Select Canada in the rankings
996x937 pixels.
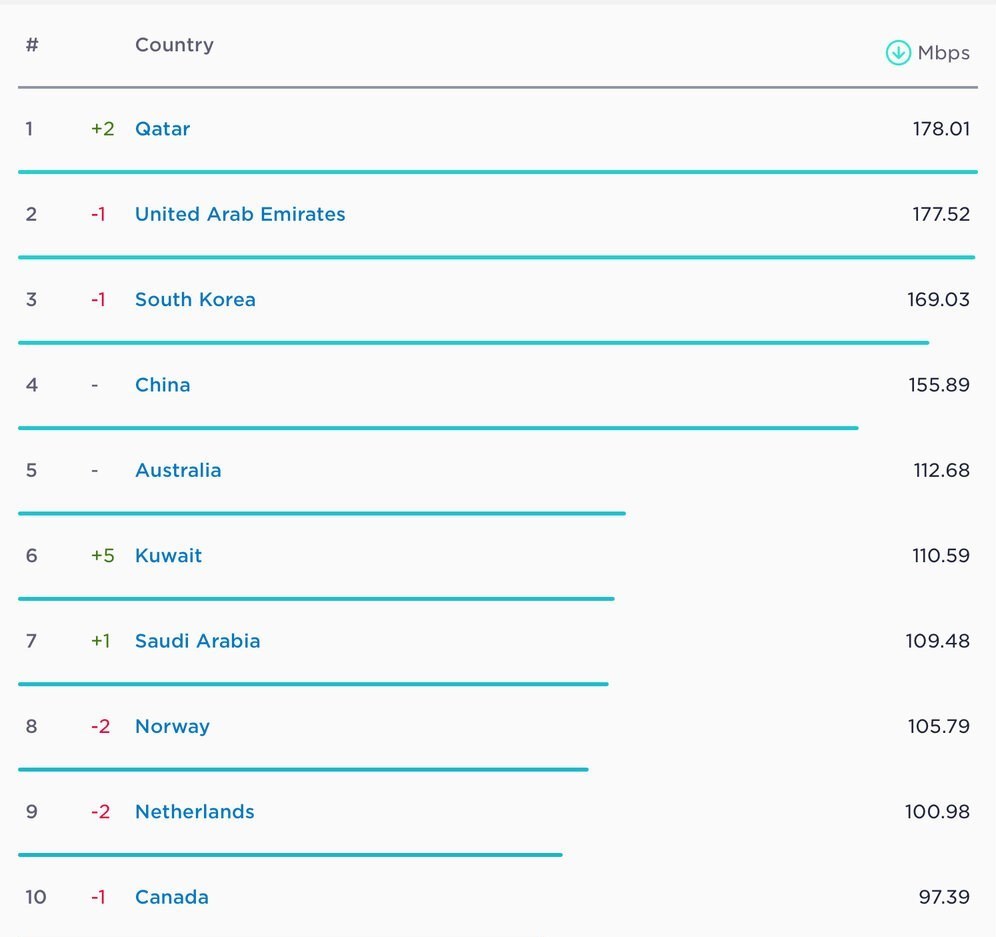172,897
